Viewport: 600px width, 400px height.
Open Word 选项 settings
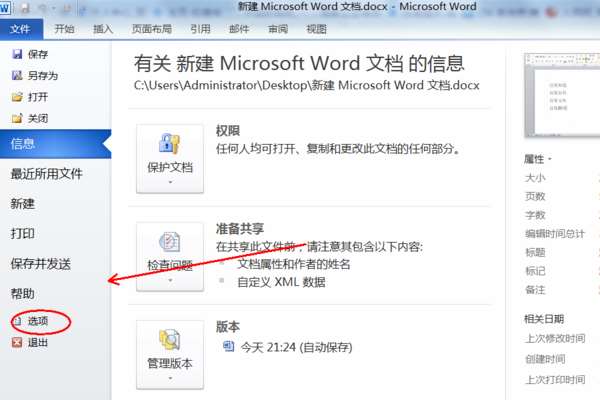[38, 321]
